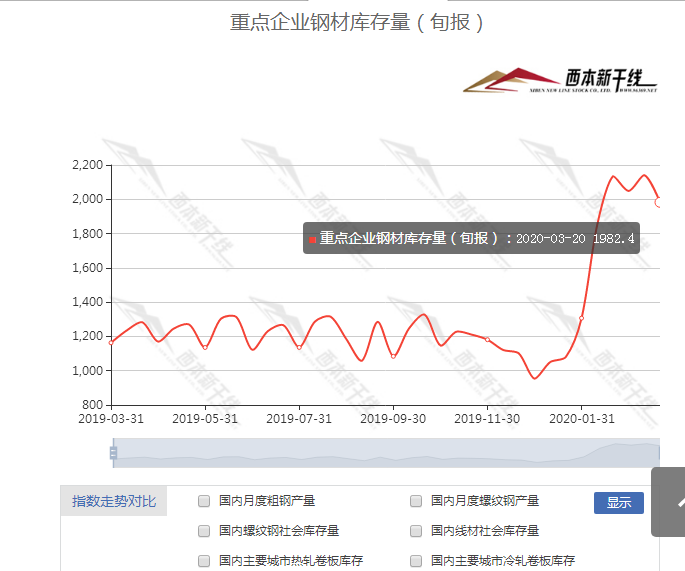Click inside the data zoom overview bar
This screenshot has width=685, height=571.
[x=386, y=453]
